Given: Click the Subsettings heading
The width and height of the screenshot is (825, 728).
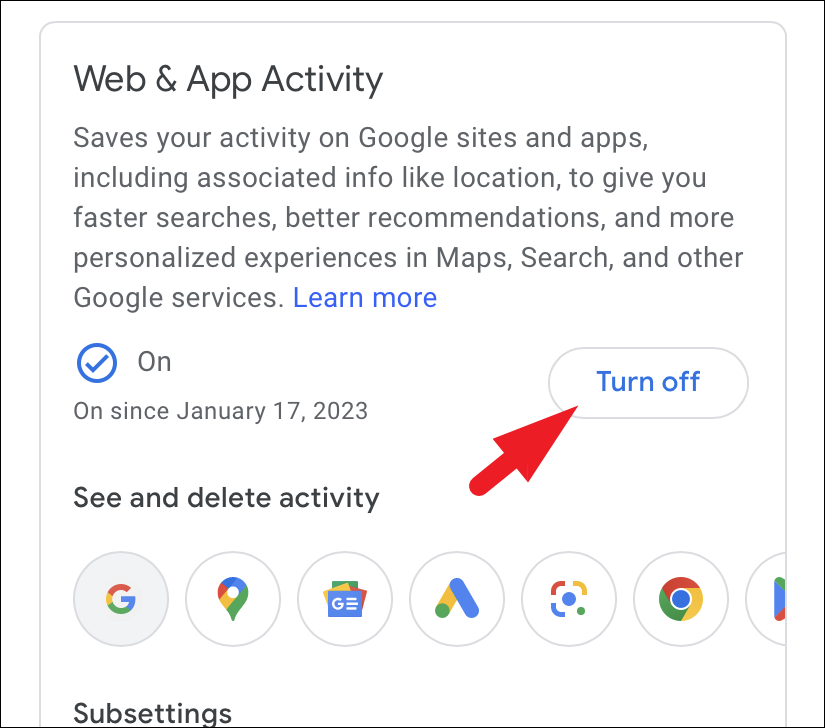Looking at the screenshot, I should pos(153,713).
